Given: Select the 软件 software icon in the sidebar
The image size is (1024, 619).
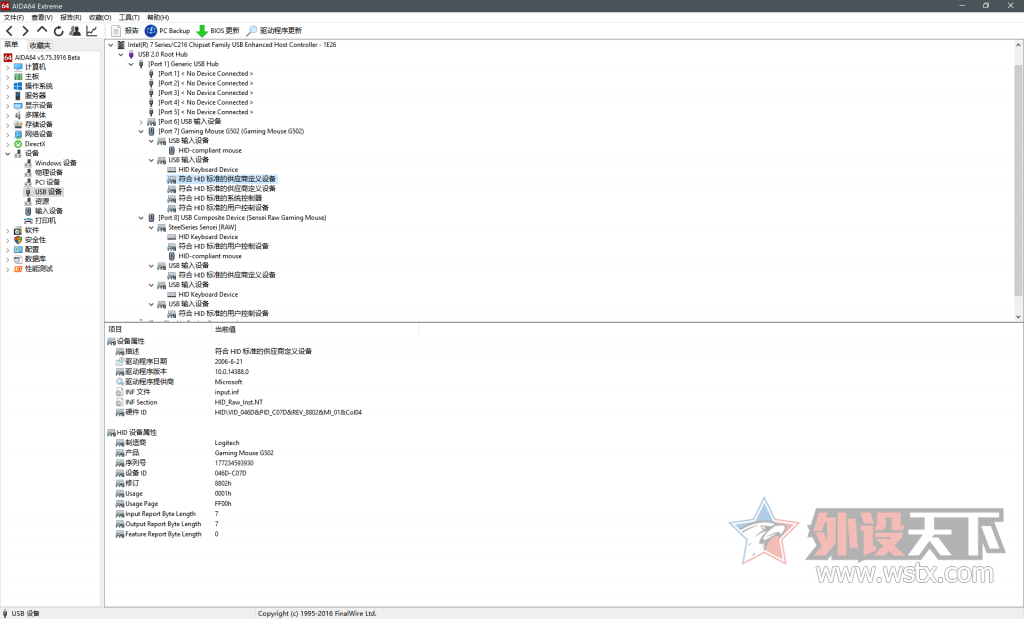Looking at the screenshot, I should point(18,230).
